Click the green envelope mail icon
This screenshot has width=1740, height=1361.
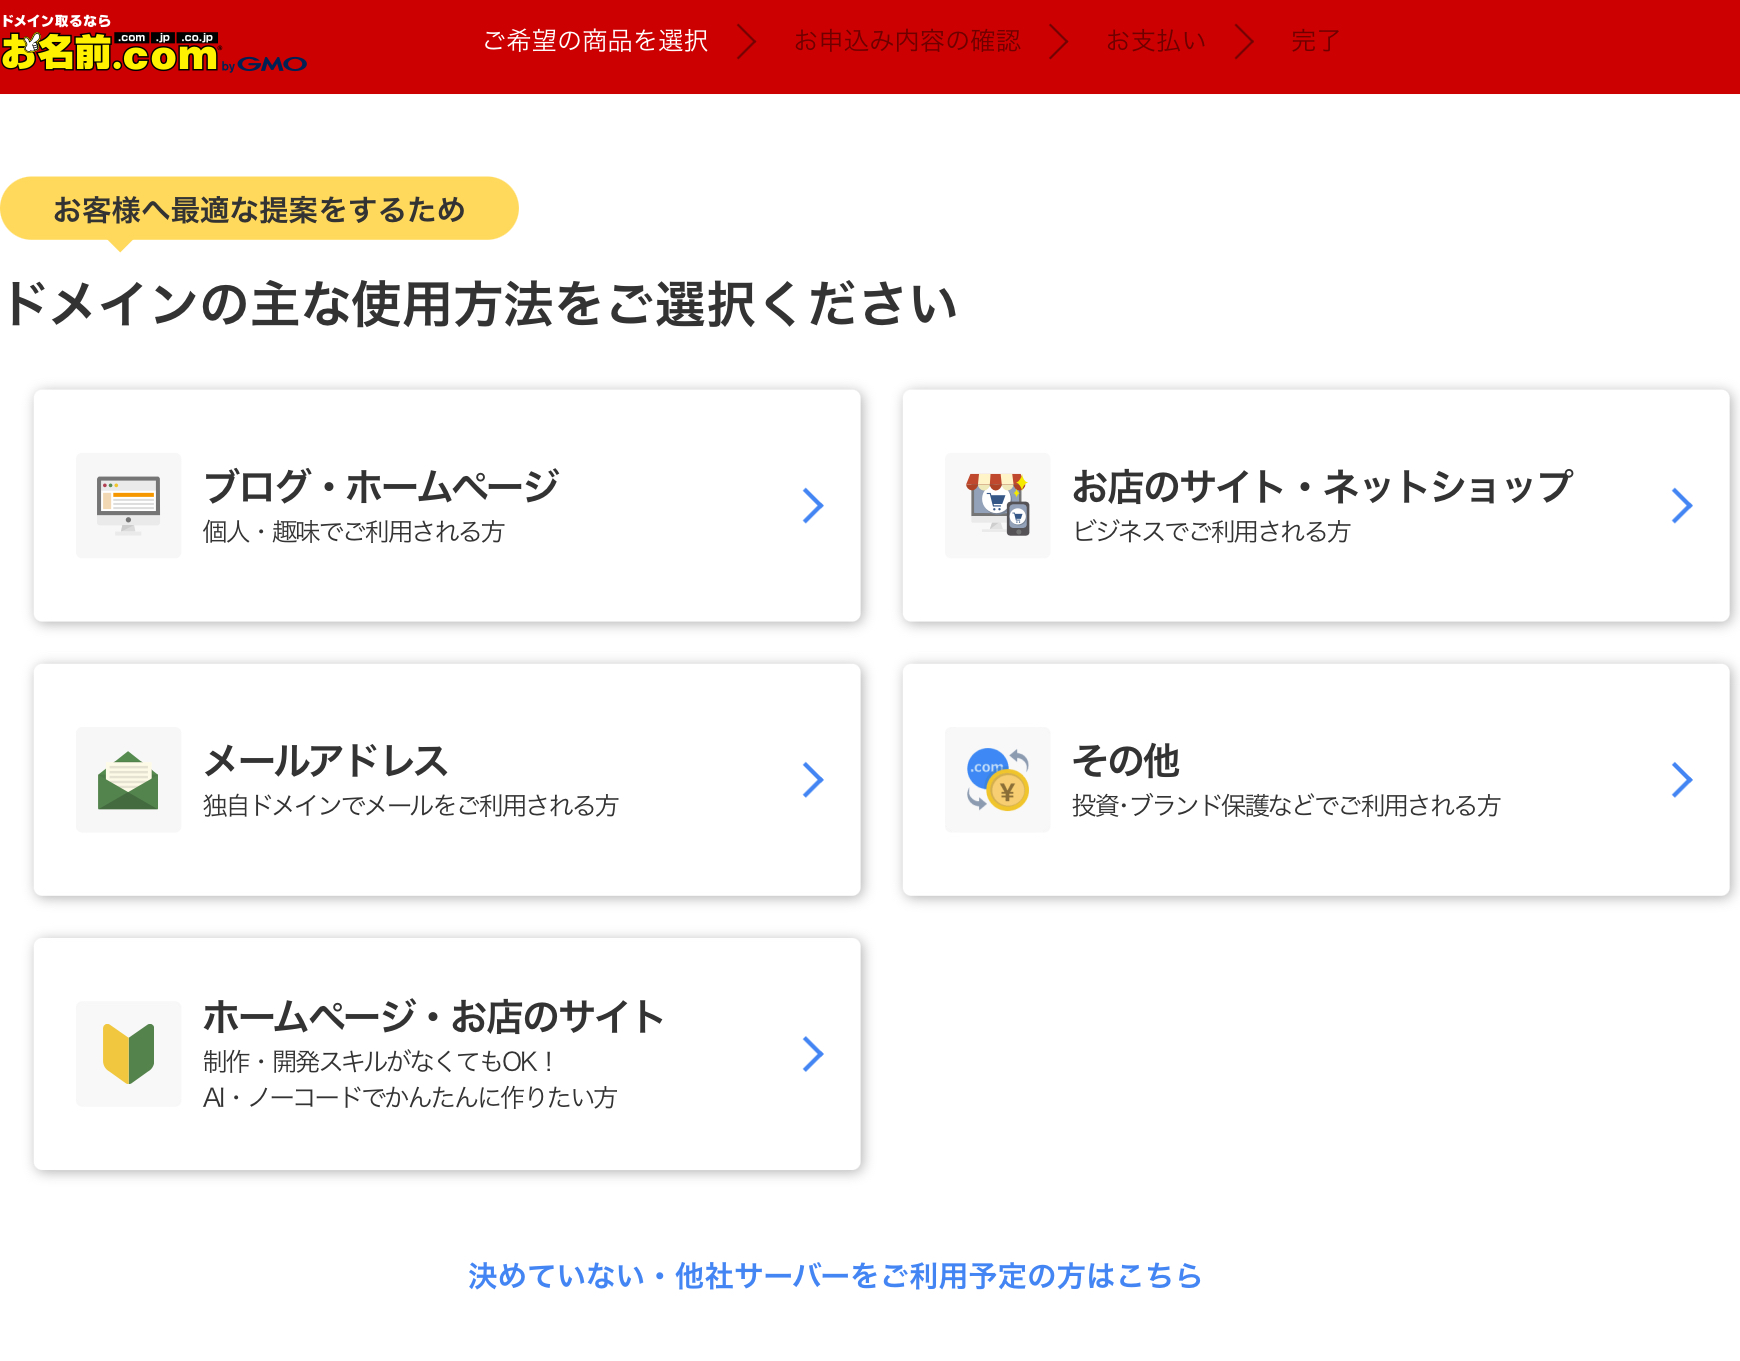pyautogui.click(x=128, y=780)
